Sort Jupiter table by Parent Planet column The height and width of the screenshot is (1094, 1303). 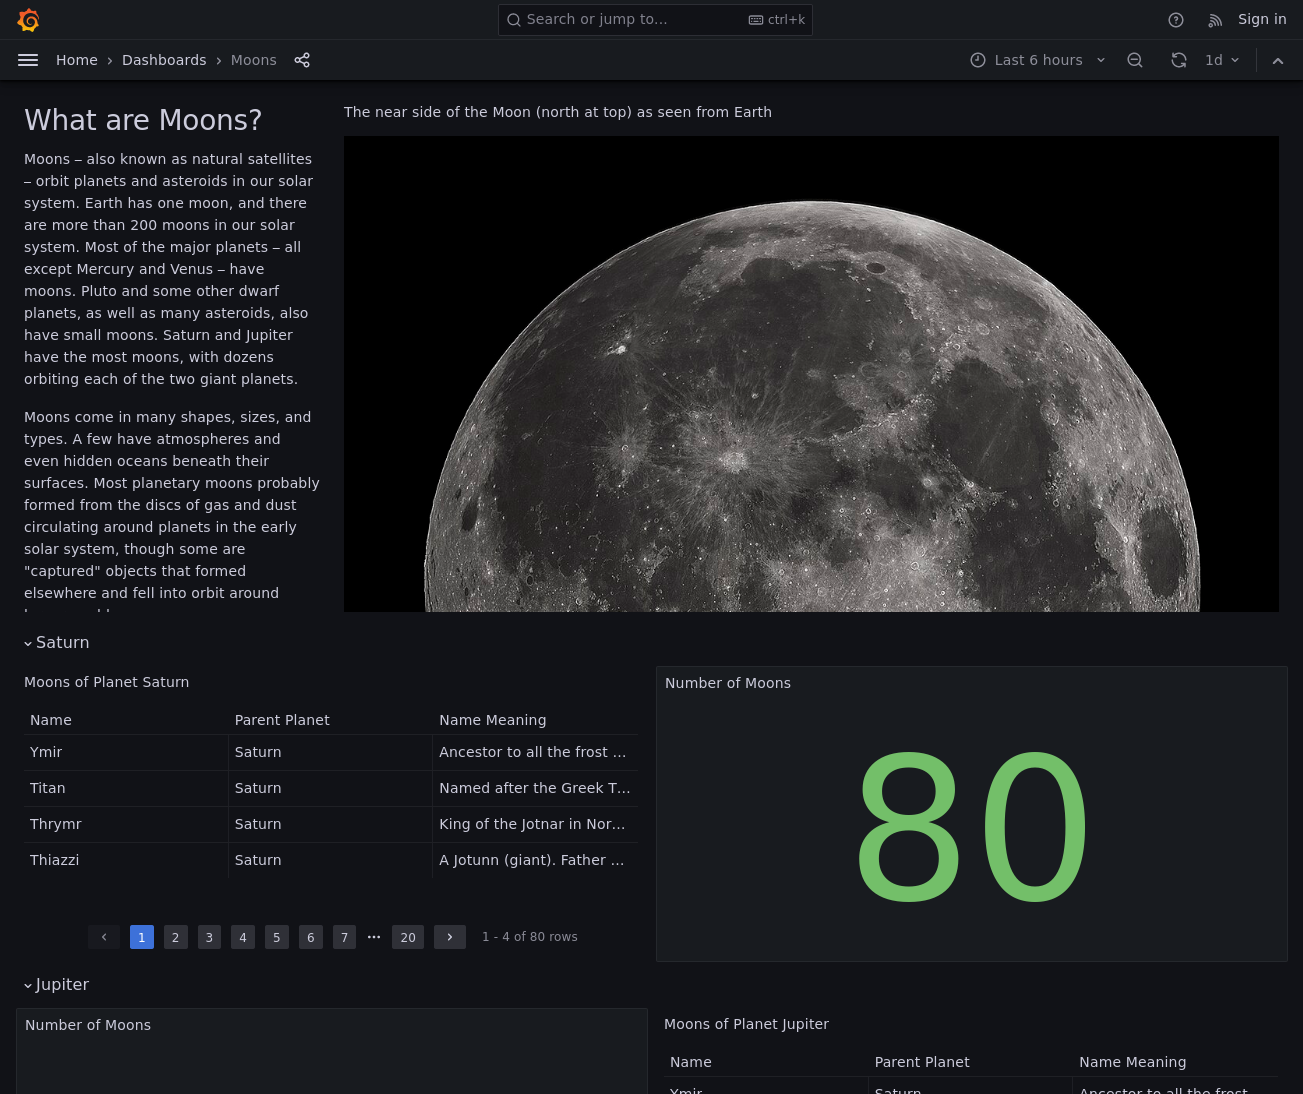[922, 1062]
